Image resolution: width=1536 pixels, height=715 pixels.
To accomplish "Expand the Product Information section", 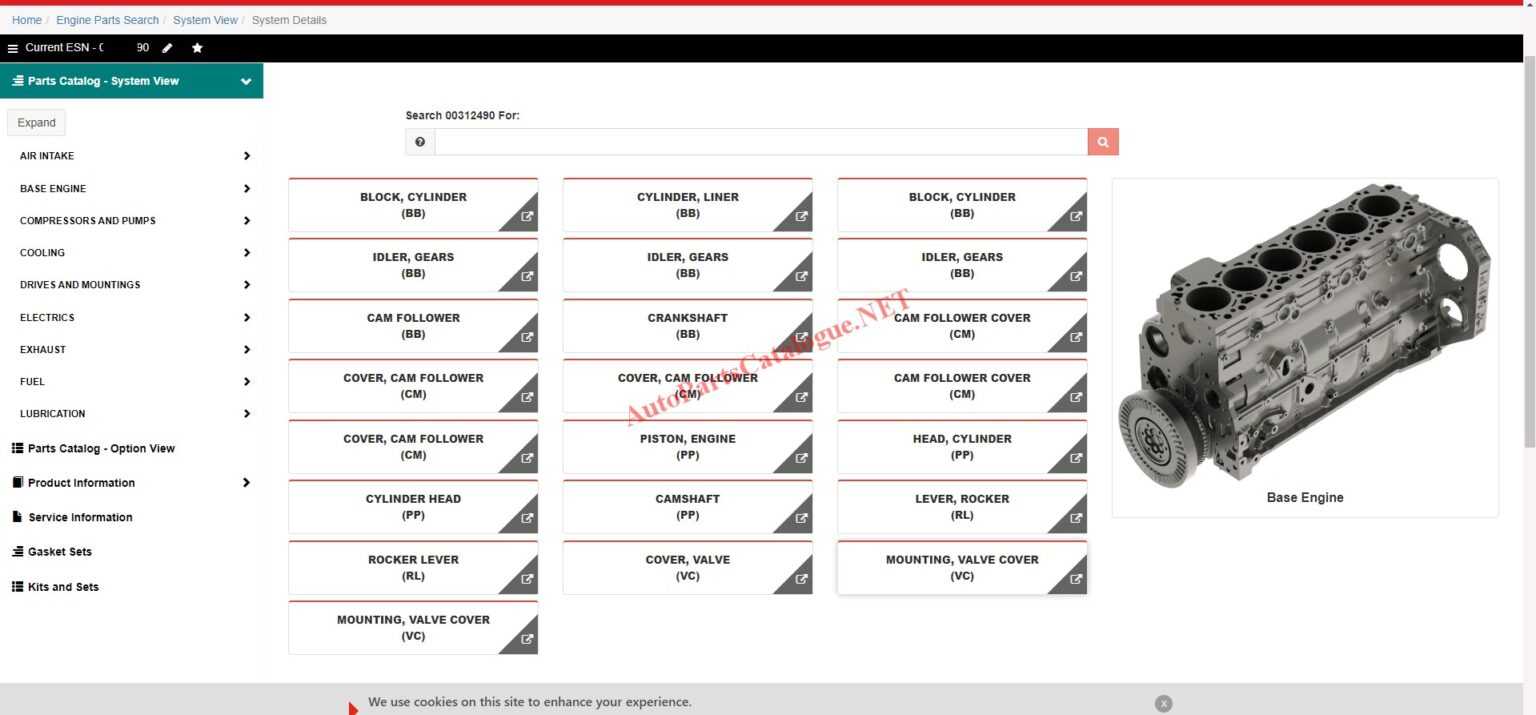I will point(246,482).
